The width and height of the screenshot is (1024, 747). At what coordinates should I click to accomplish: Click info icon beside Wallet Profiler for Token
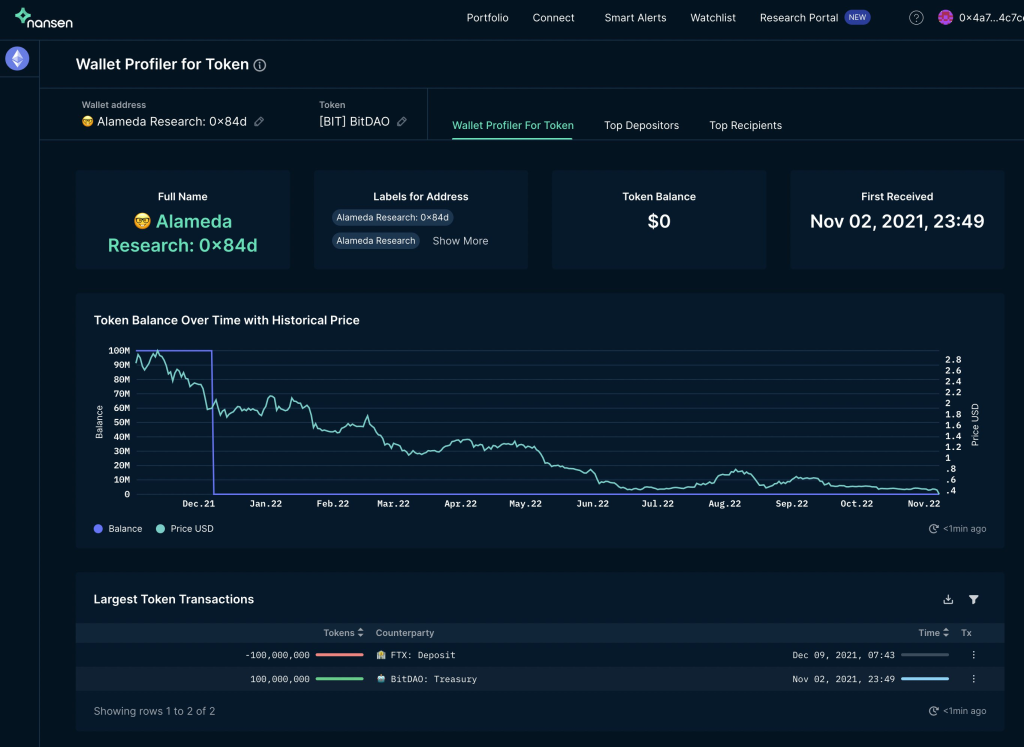(260, 65)
